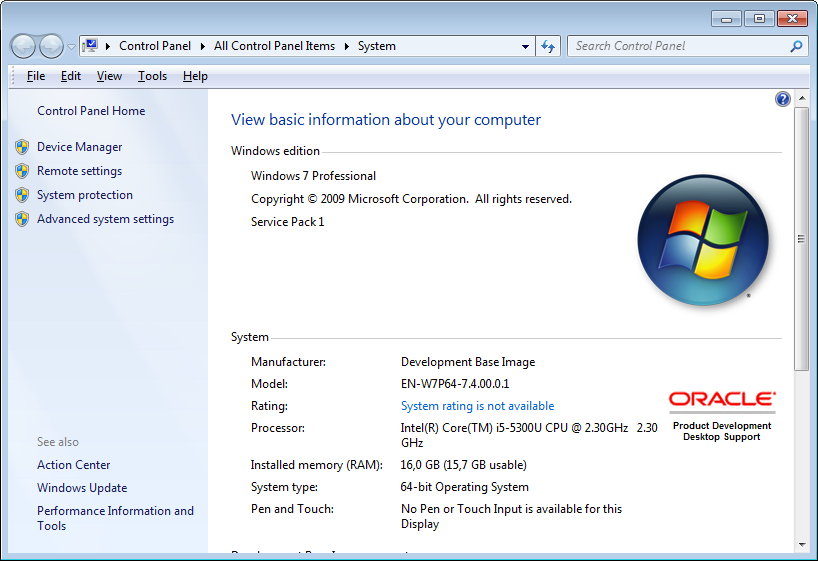818x561 pixels.
Task: Click the vertical scrollbar down arrow
Action: 801,544
